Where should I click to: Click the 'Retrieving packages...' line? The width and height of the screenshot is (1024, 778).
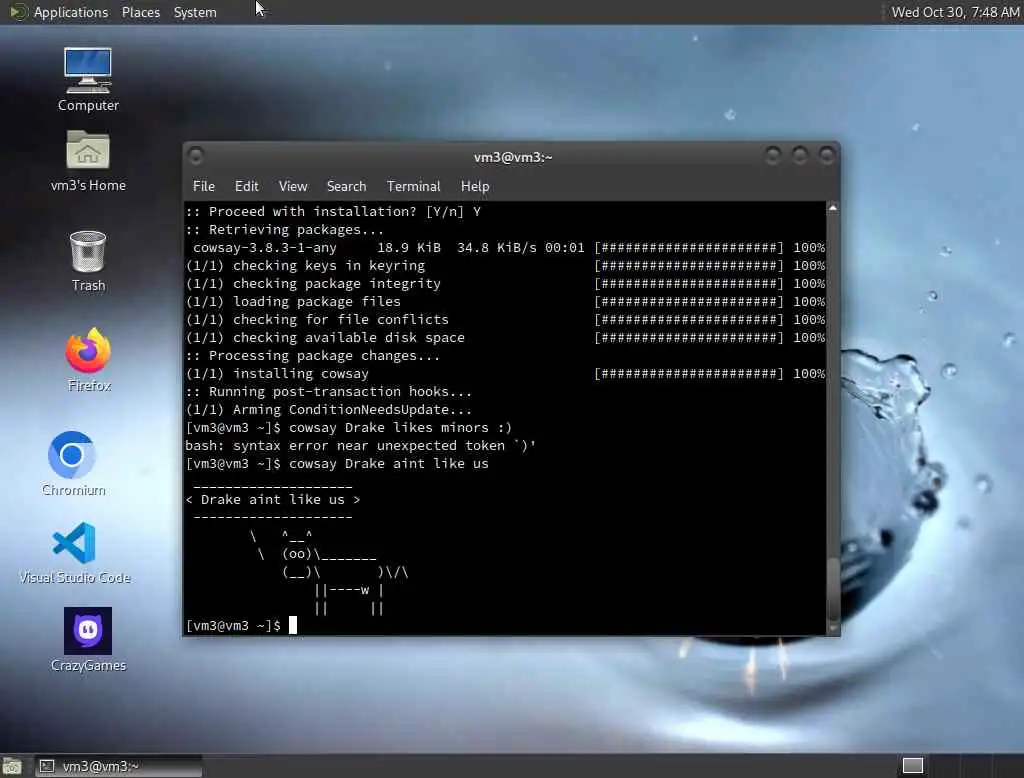tap(285, 230)
